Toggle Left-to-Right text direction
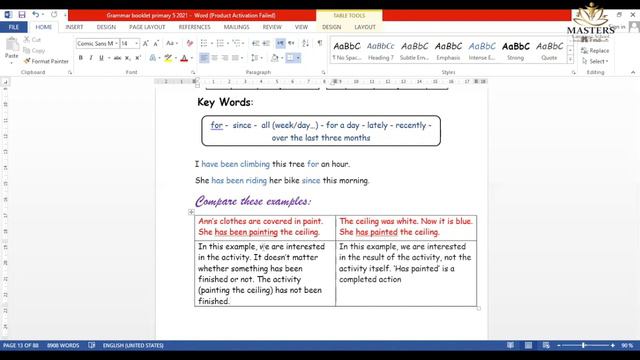The image size is (640, 360). 280,43
